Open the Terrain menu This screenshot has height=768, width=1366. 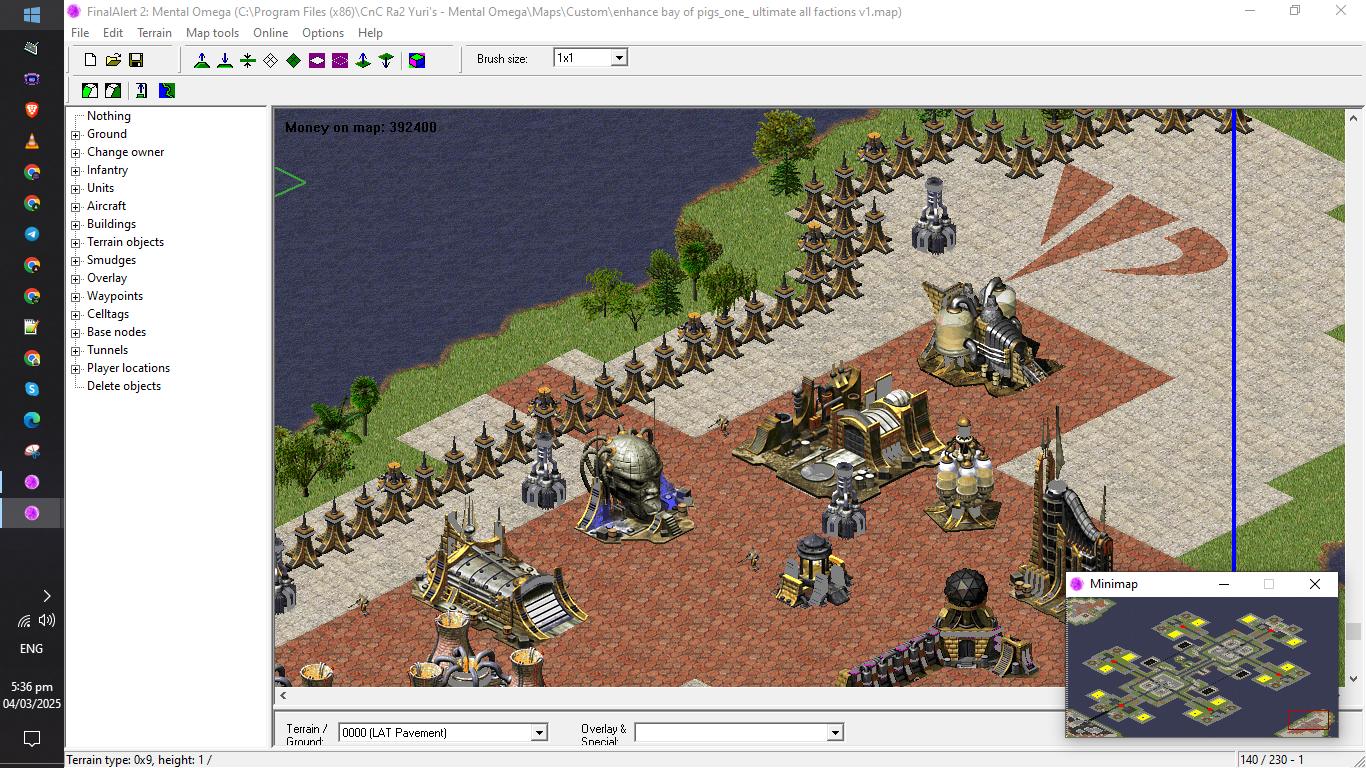[x=154, y=33]
